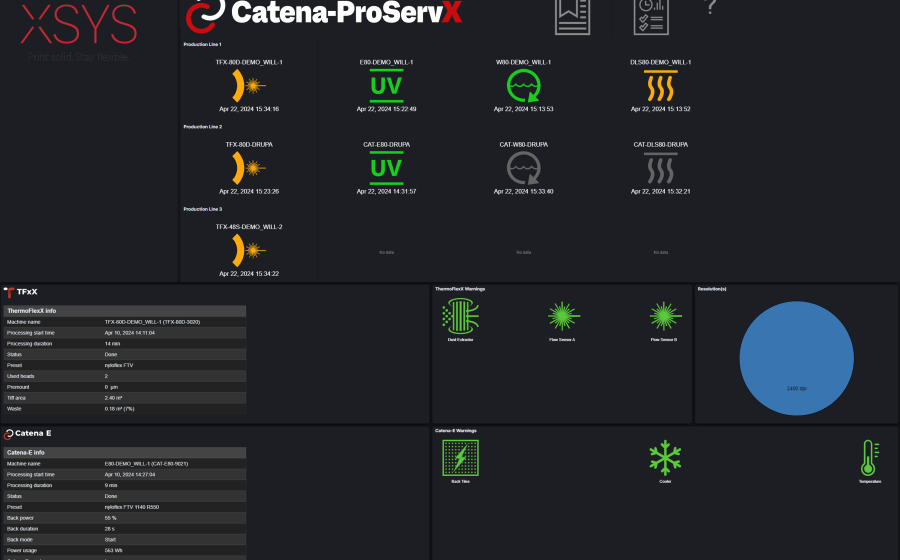Screen dimensions: 900x560
Task: Click timestamp Apr 22, 2024 15:23:26
Action: 249,192
